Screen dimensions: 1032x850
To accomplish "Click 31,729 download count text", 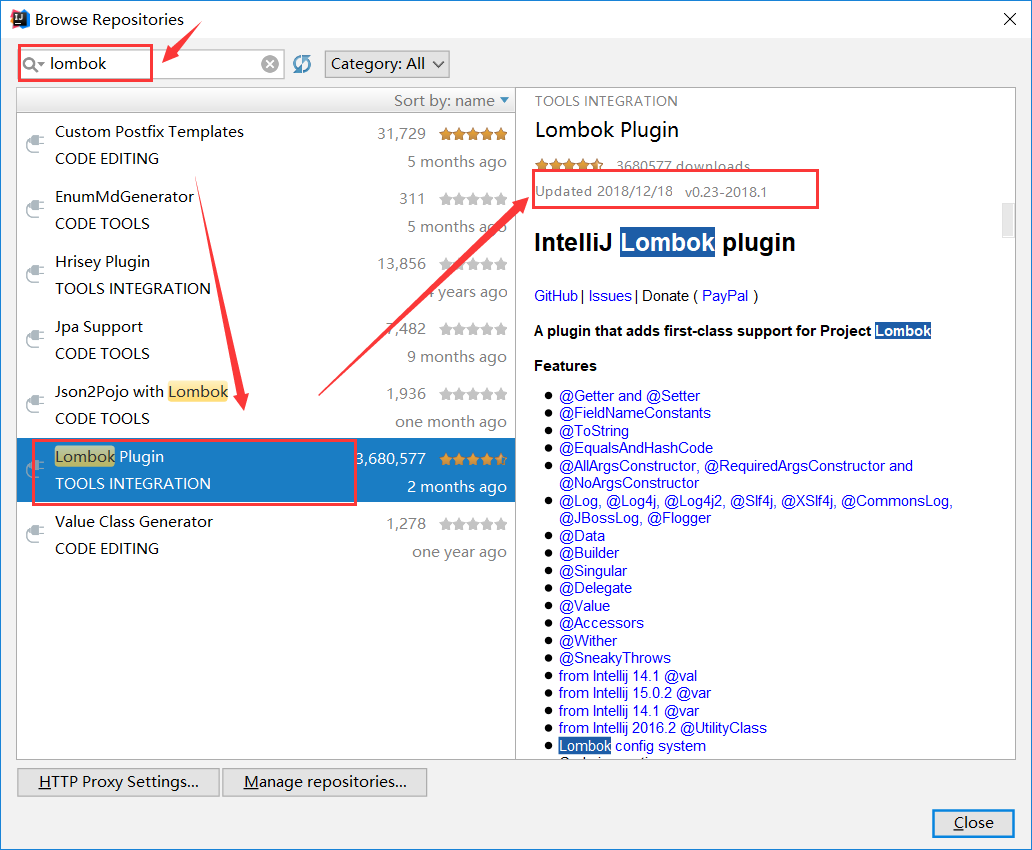I will click(401, 134).
